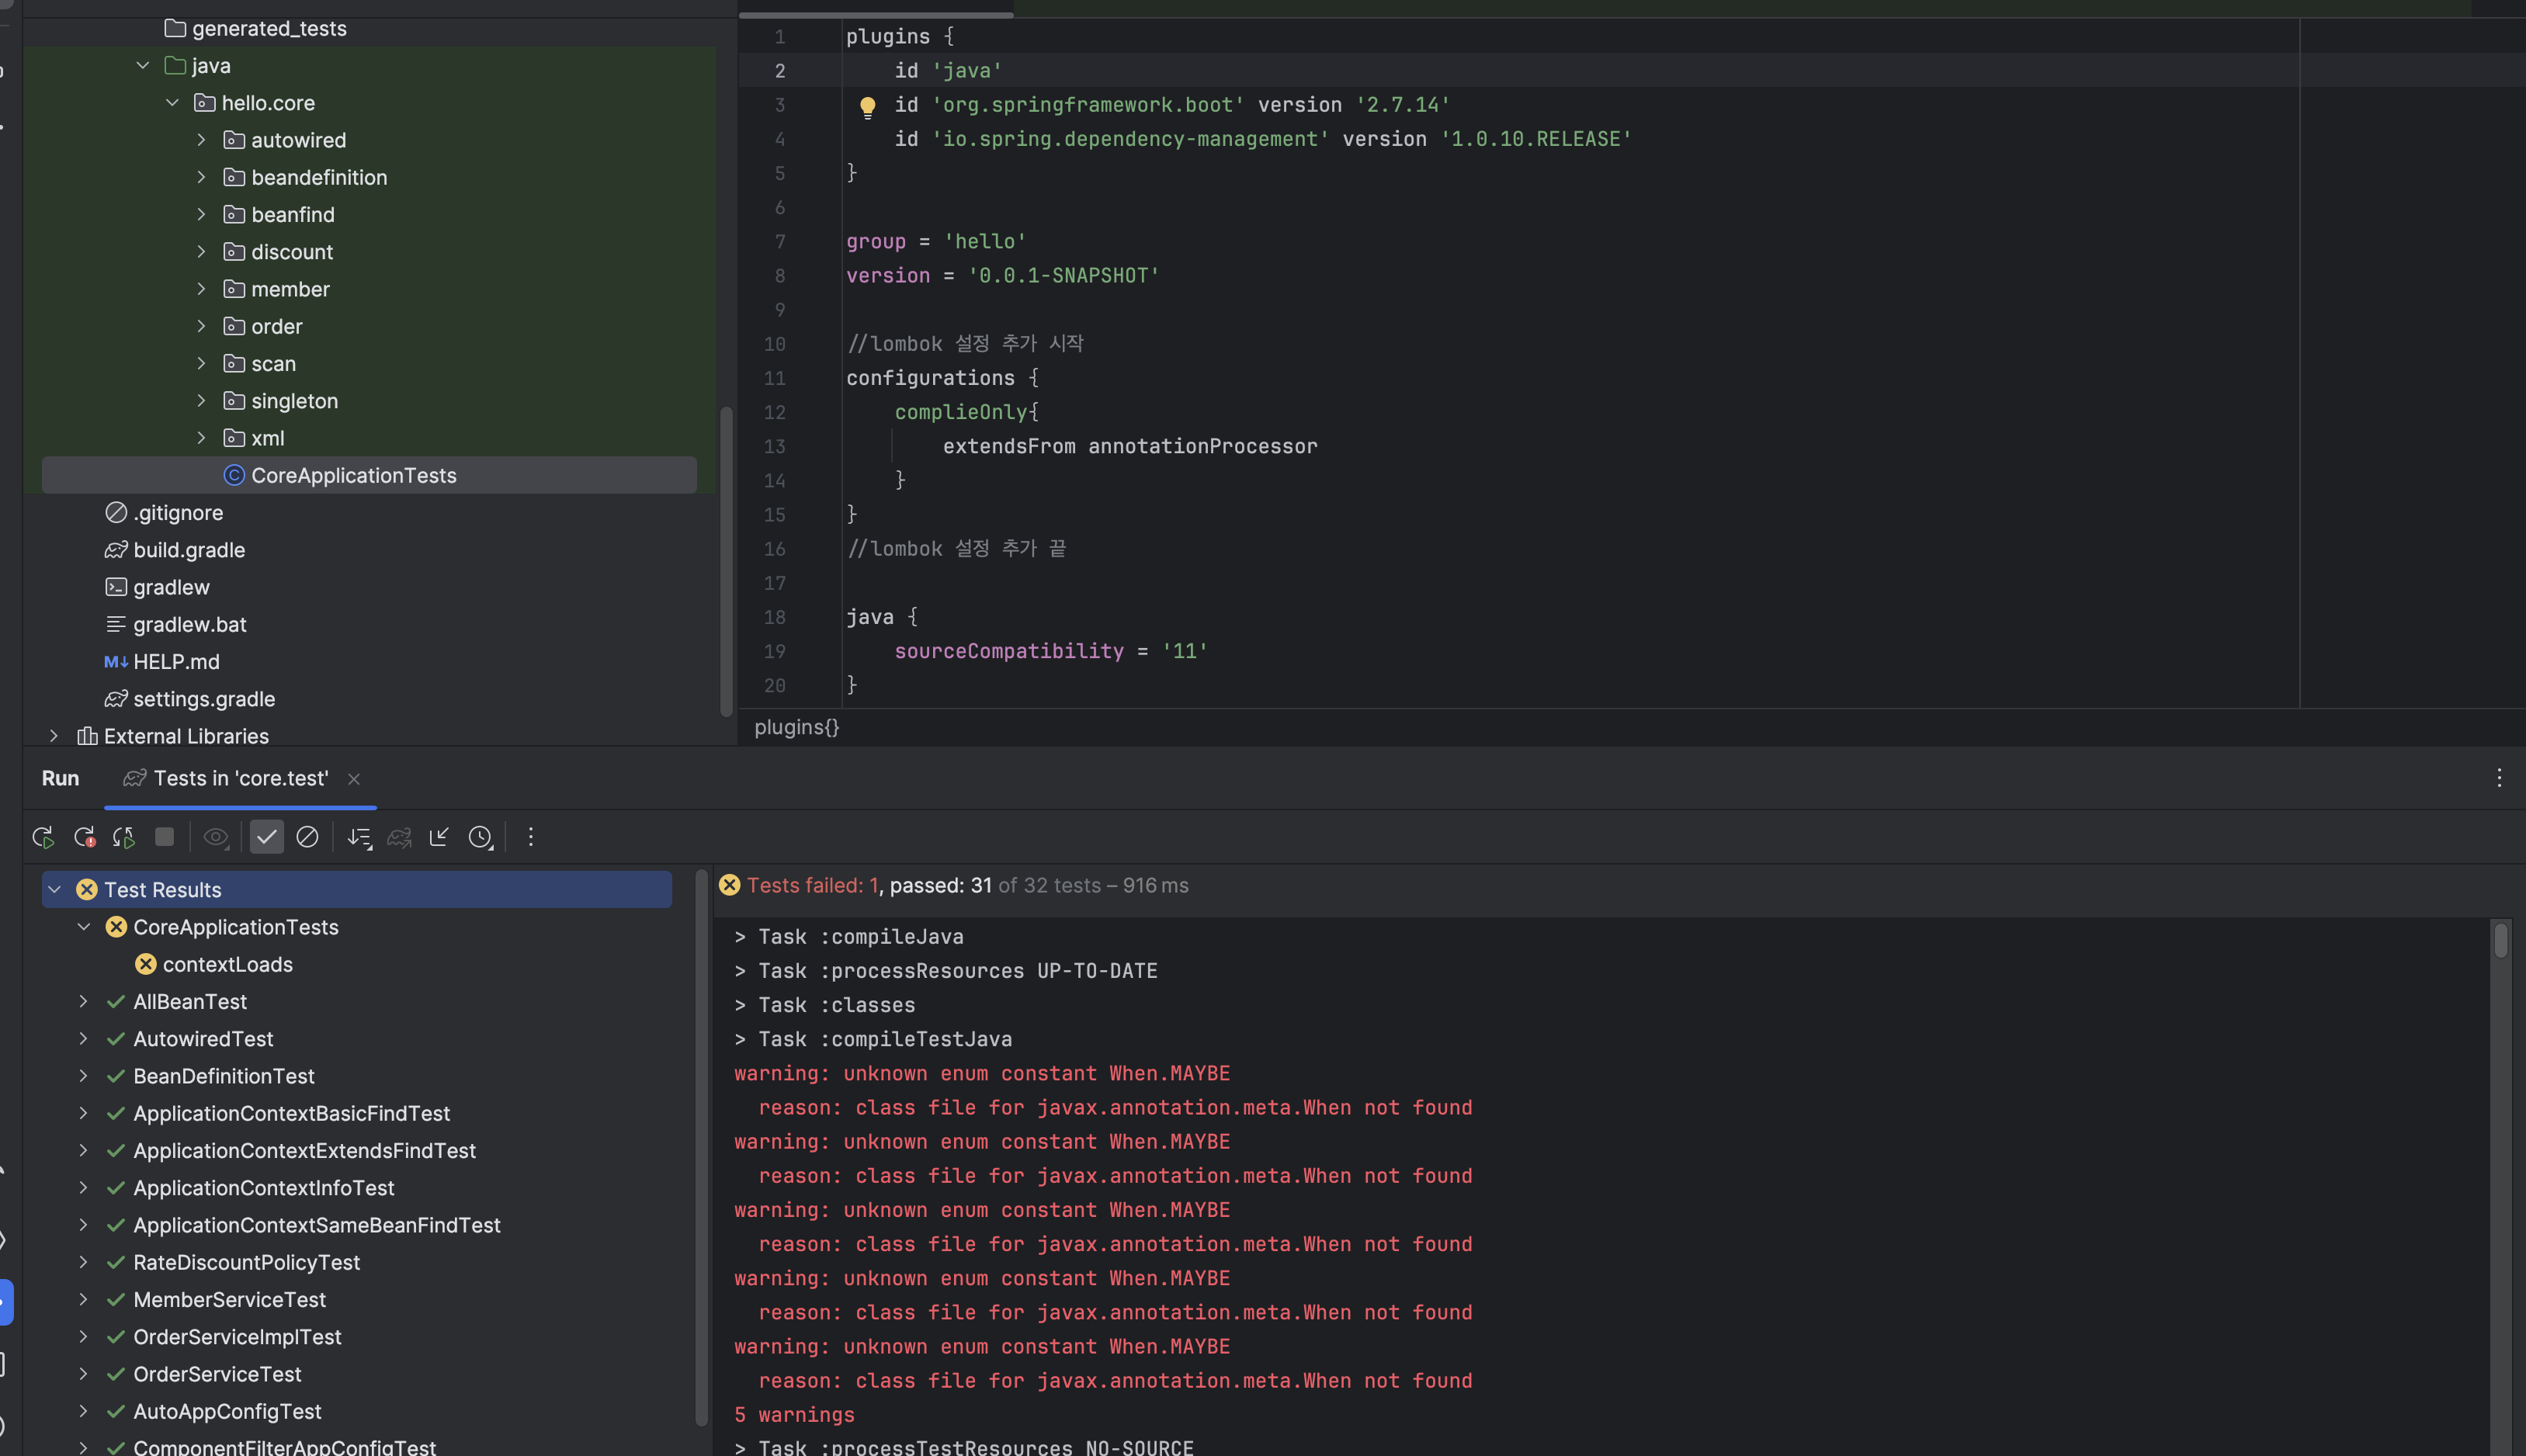Collapse the hello.core package
Viewport: 2526px width, 1456px height.
(x=172, y=103)
